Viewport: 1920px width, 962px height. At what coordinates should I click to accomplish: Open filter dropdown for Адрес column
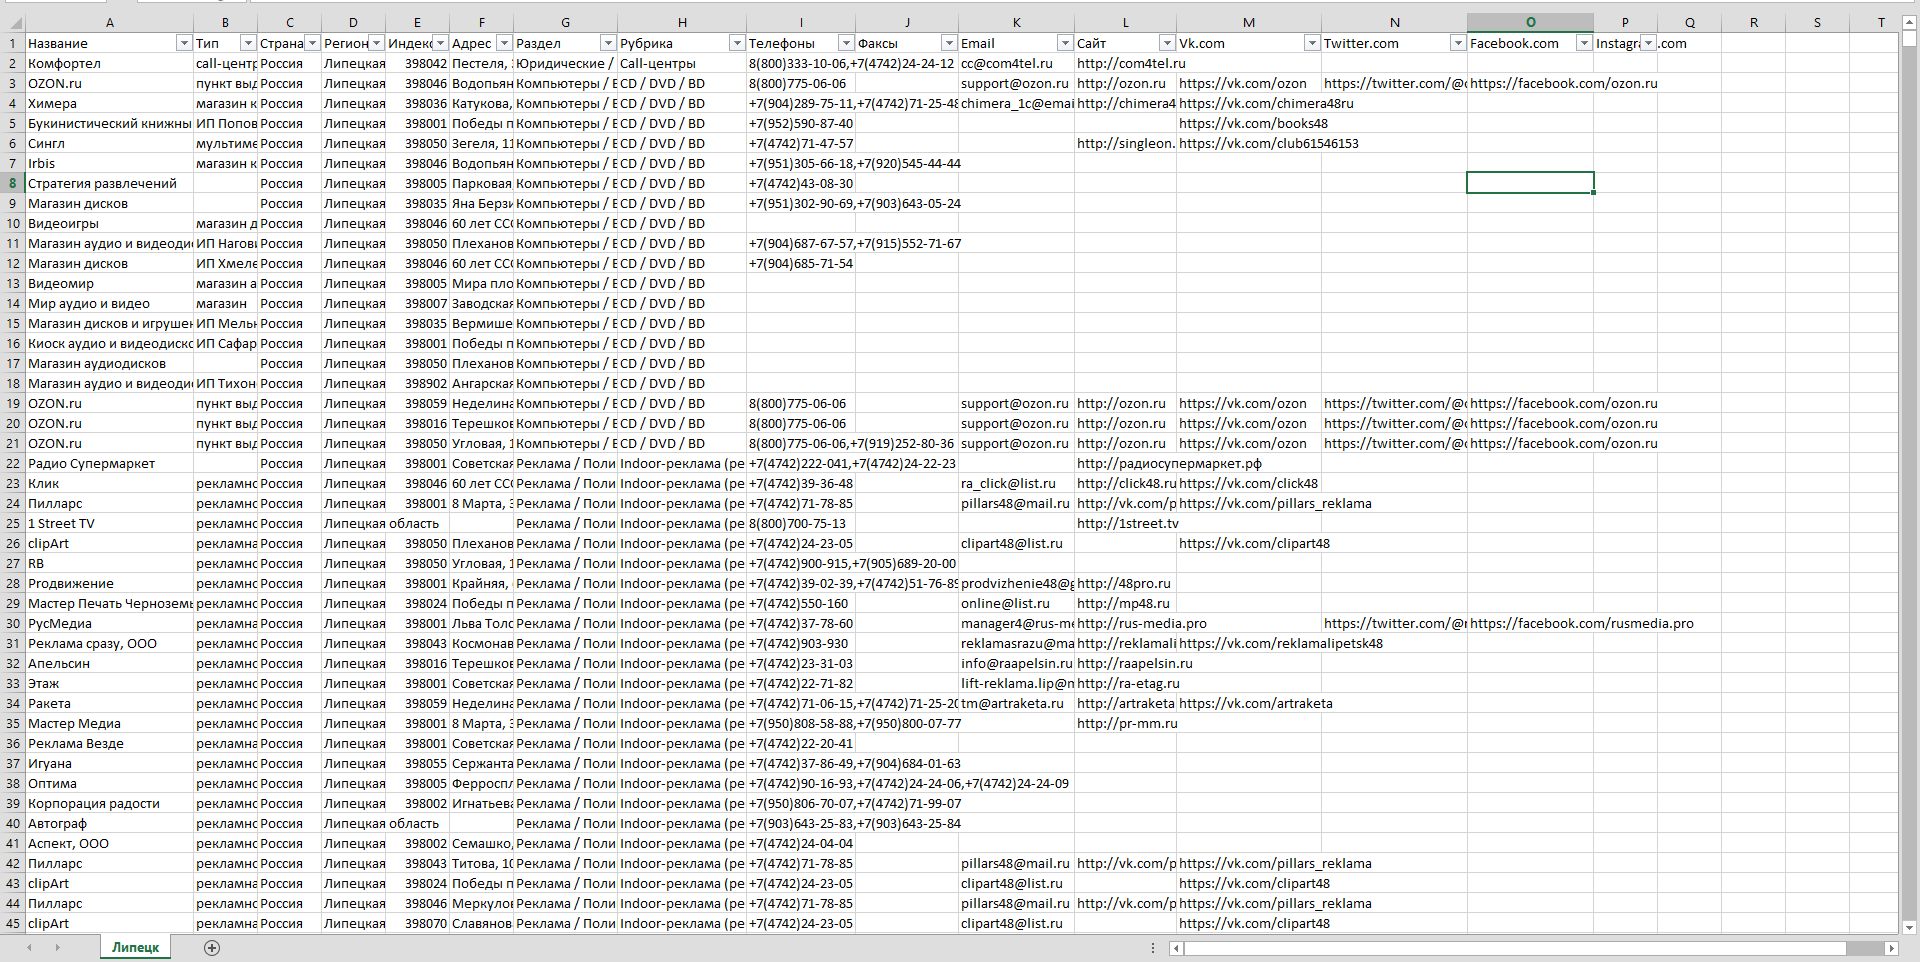pos(504,43)
